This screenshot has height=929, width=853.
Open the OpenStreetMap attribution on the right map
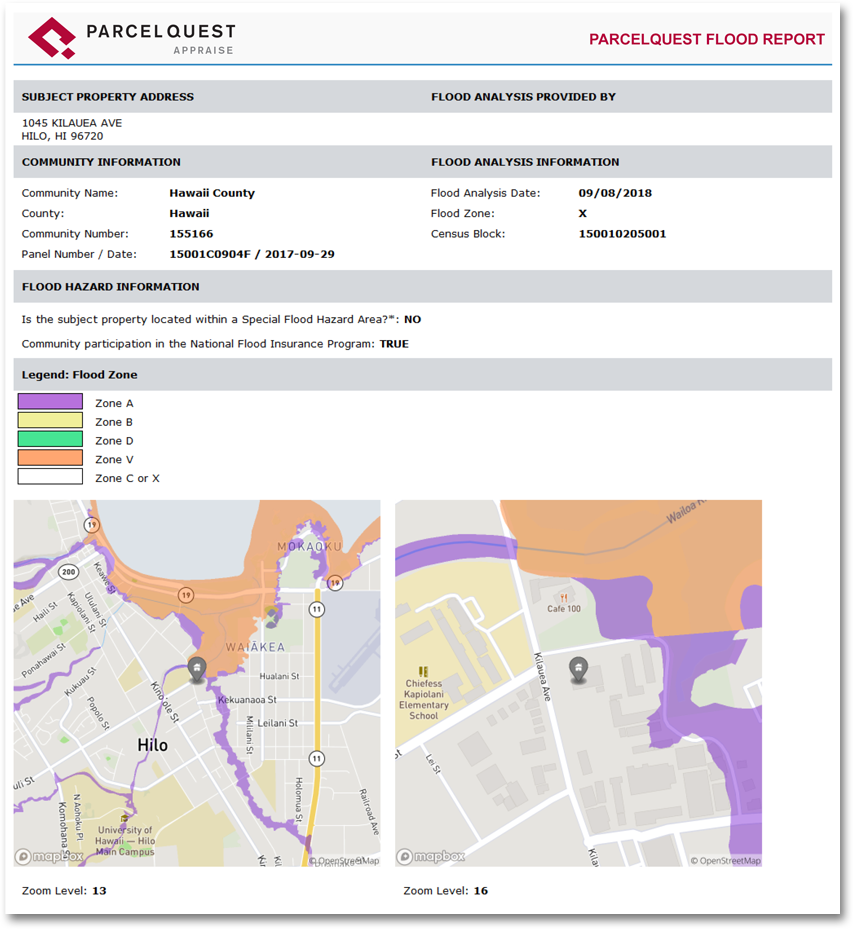(x=725, y=861)
